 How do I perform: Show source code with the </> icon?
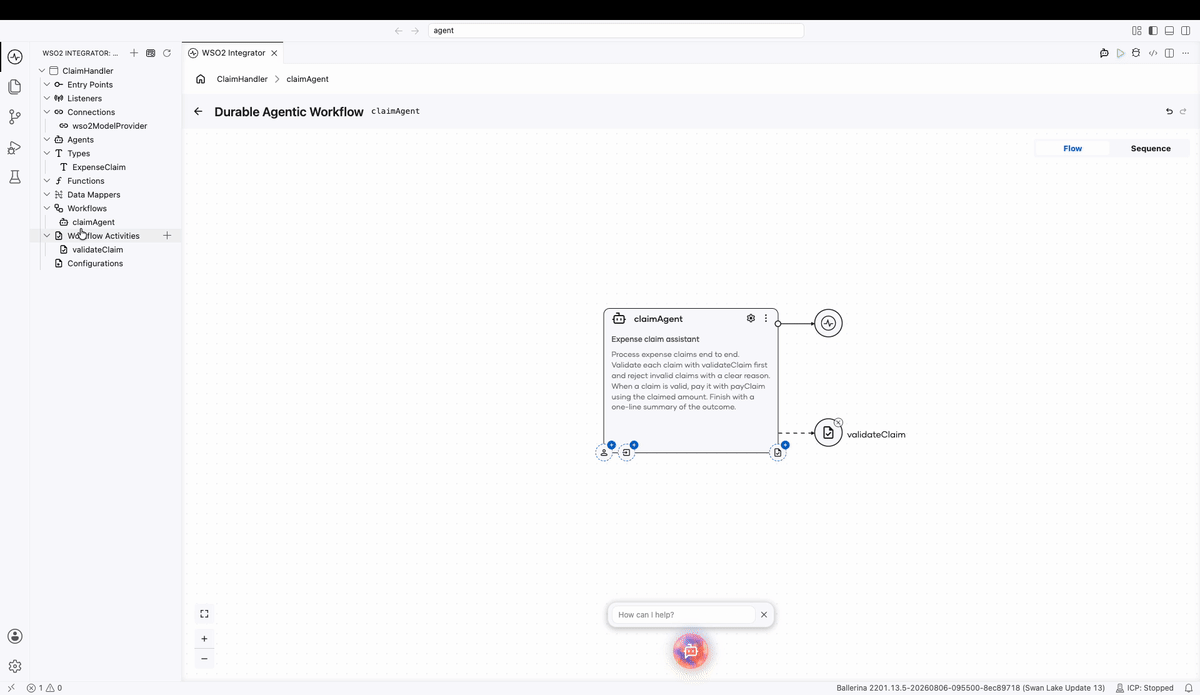(1153, 53)
